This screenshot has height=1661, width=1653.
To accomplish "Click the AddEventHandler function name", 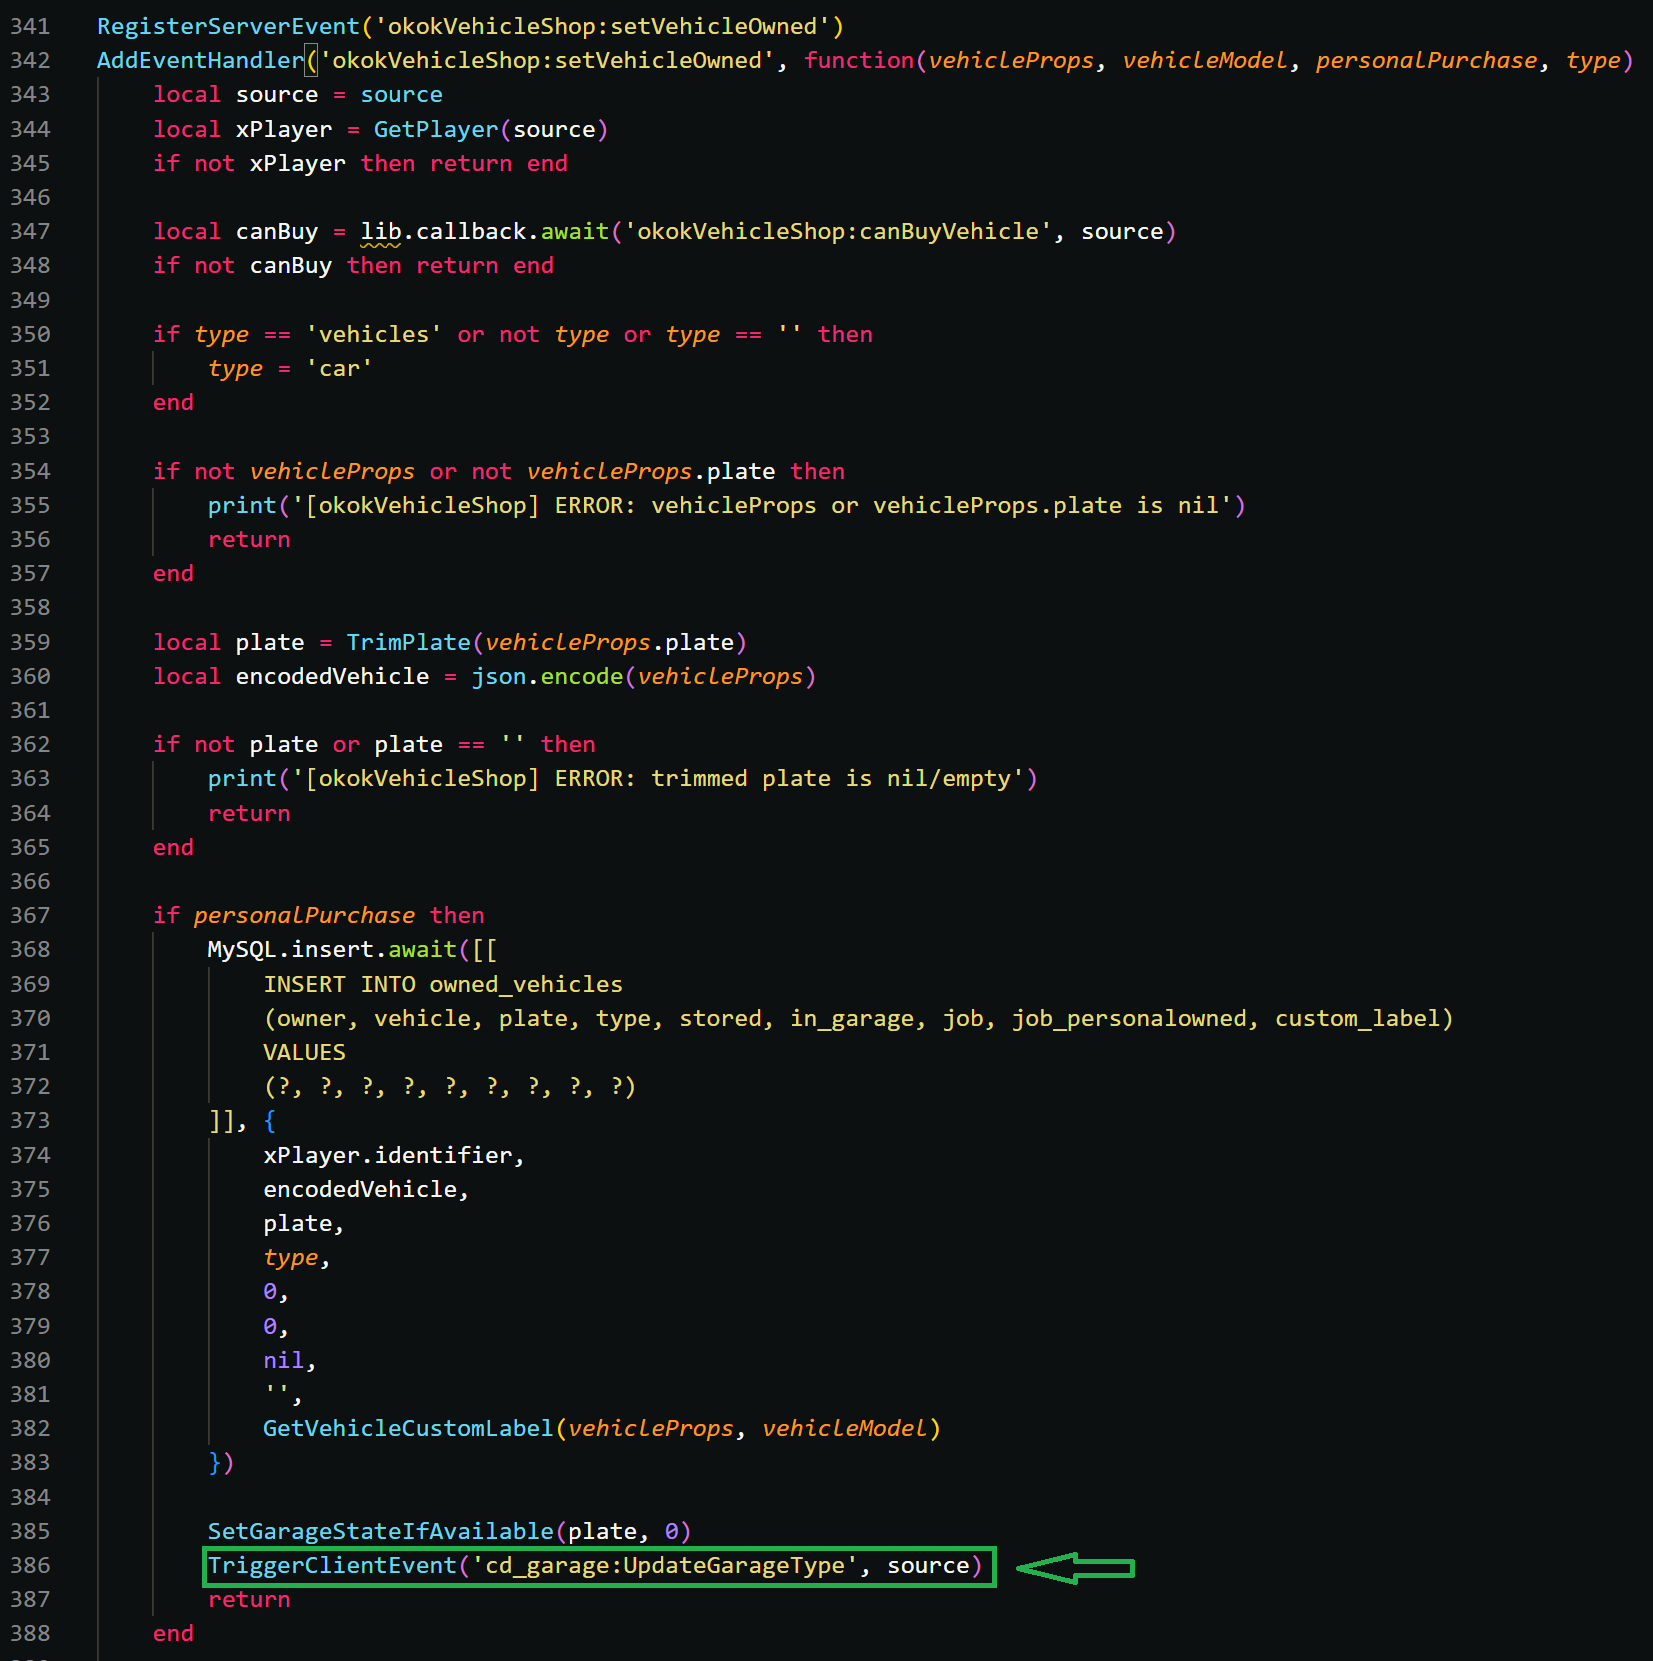I will point(200,61).
